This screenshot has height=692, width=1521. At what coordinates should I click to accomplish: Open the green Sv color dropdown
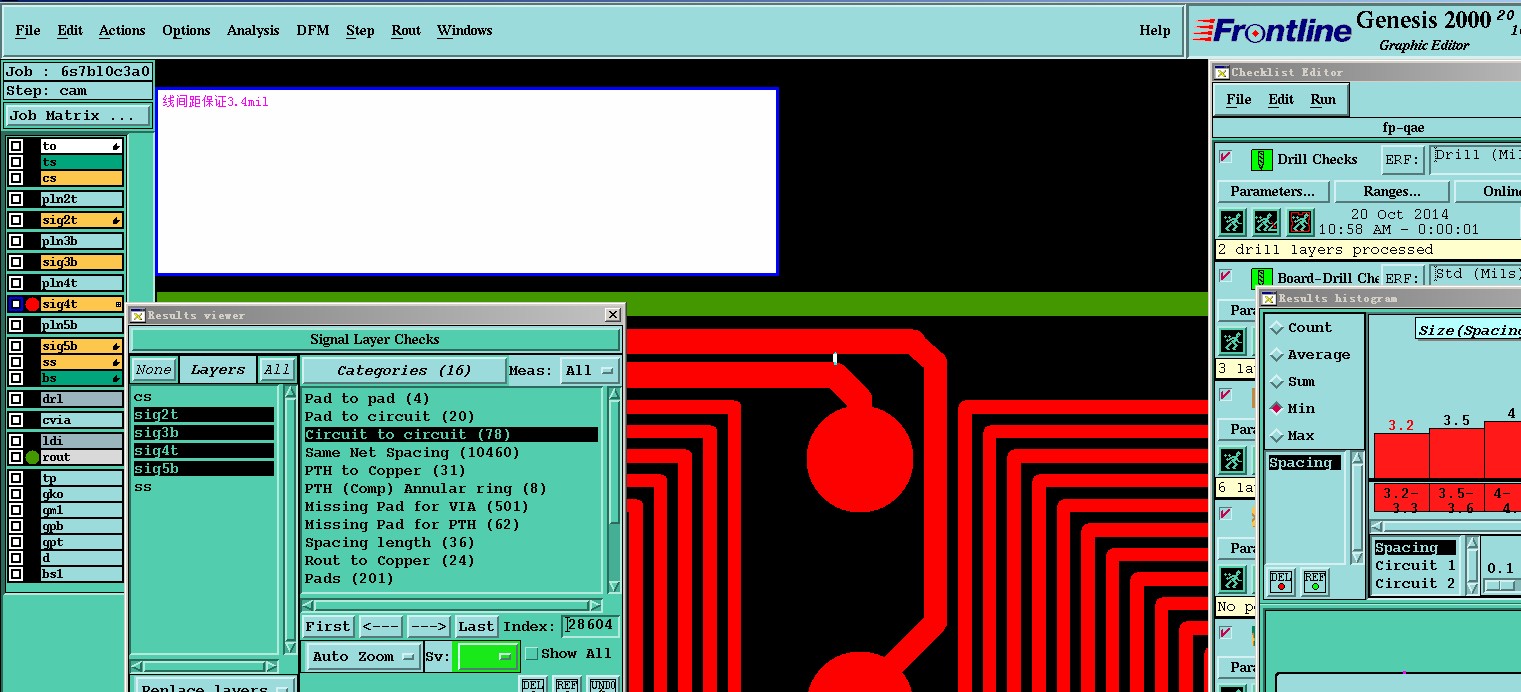[487, 657]
